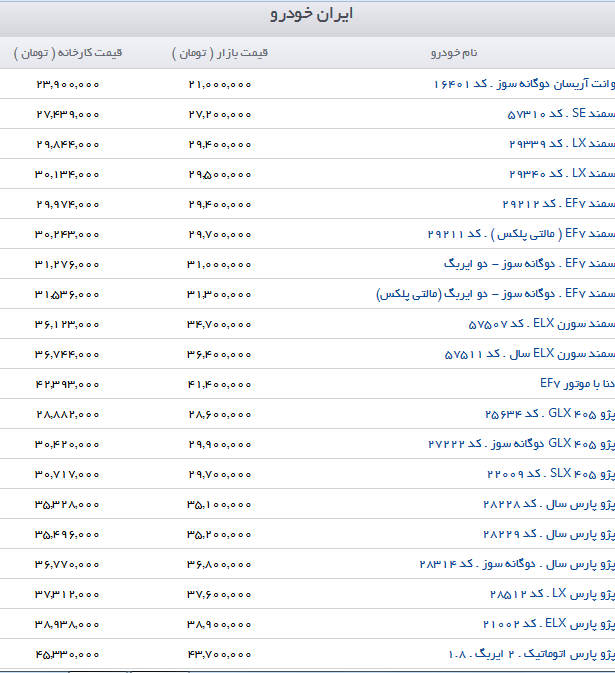Select factory price ۲۷,۴۳۹,۰۰۰
Image resolution: width=615 pixels, height=673 pixels.
(68, 115)
